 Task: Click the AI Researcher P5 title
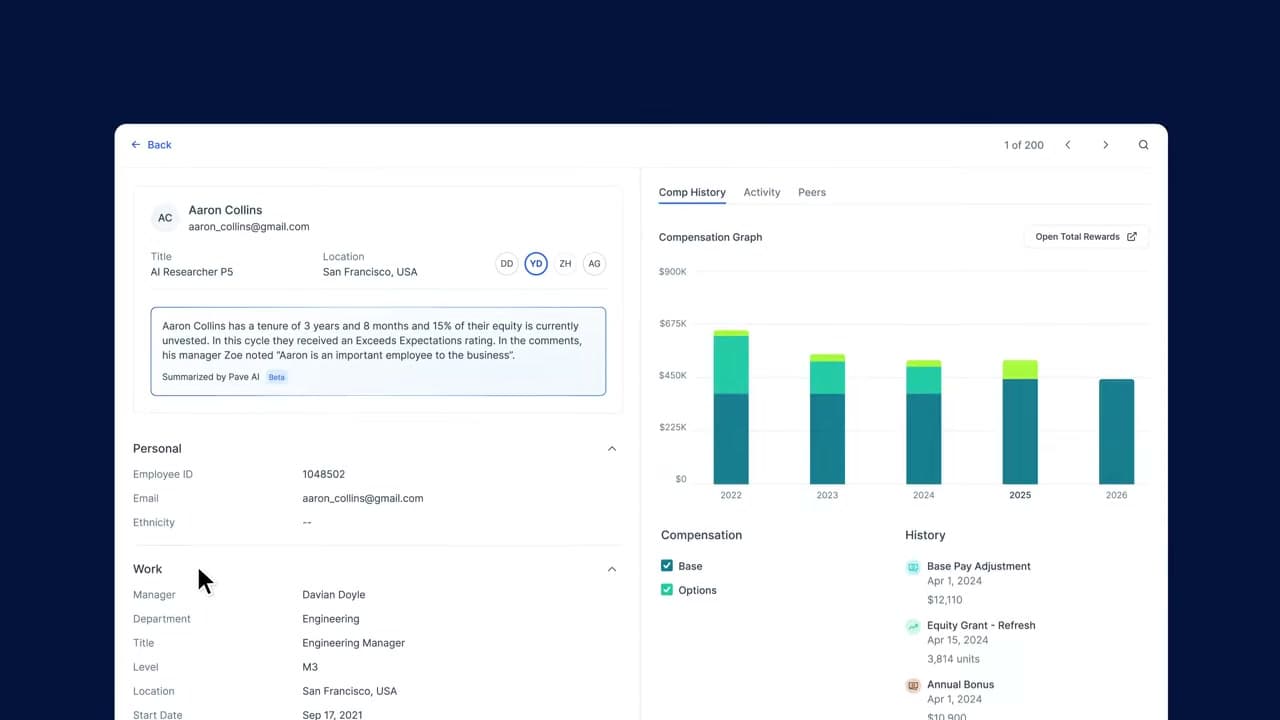point(192,272)
